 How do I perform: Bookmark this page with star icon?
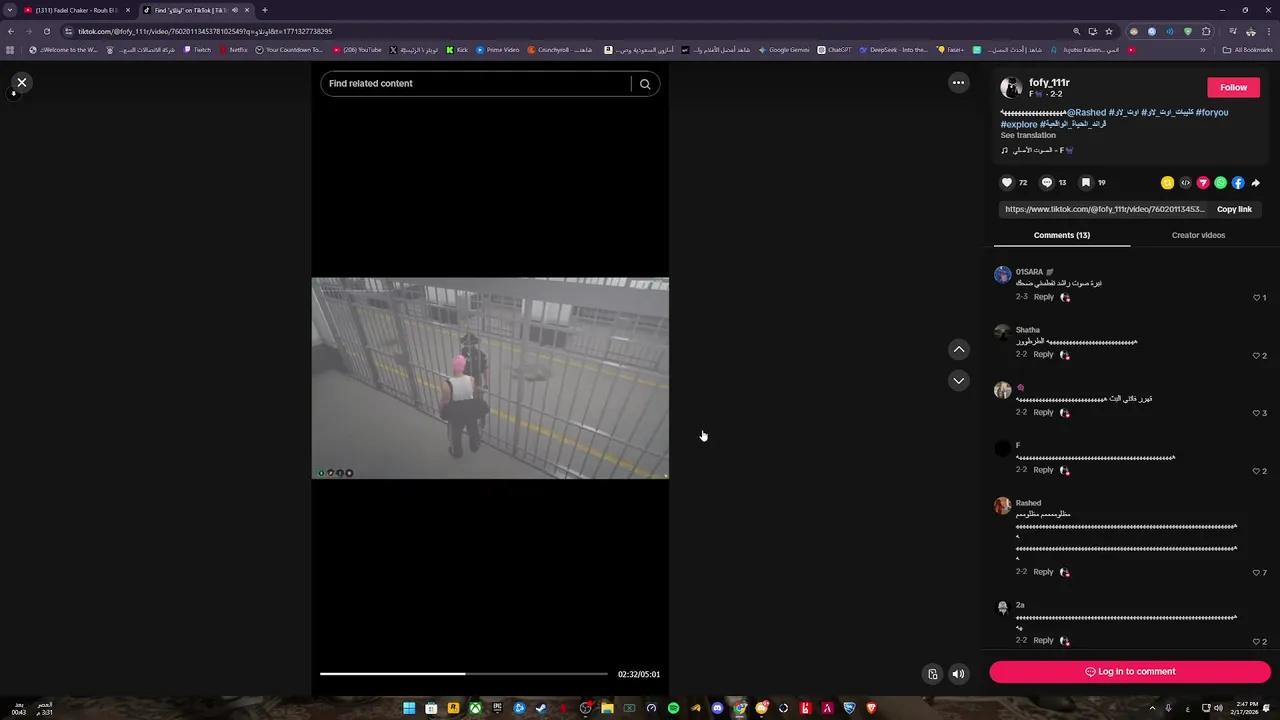(1109, 31)
